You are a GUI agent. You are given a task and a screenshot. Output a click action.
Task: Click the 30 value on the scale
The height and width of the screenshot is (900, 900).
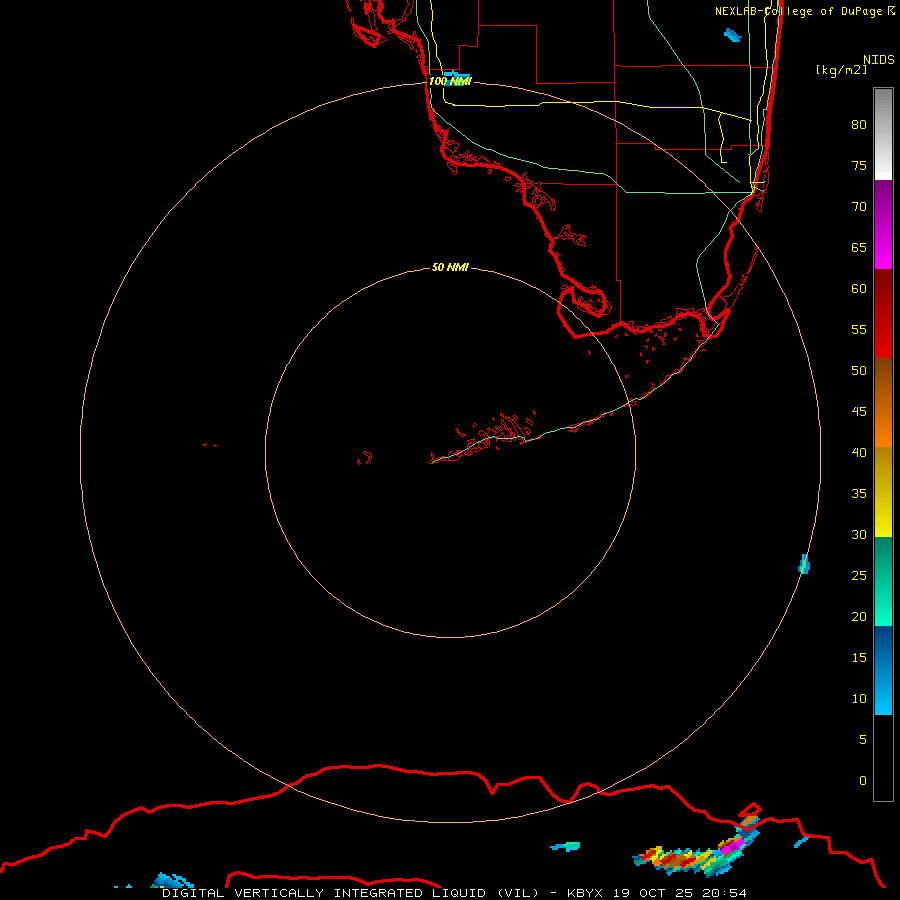click(859, 534)
